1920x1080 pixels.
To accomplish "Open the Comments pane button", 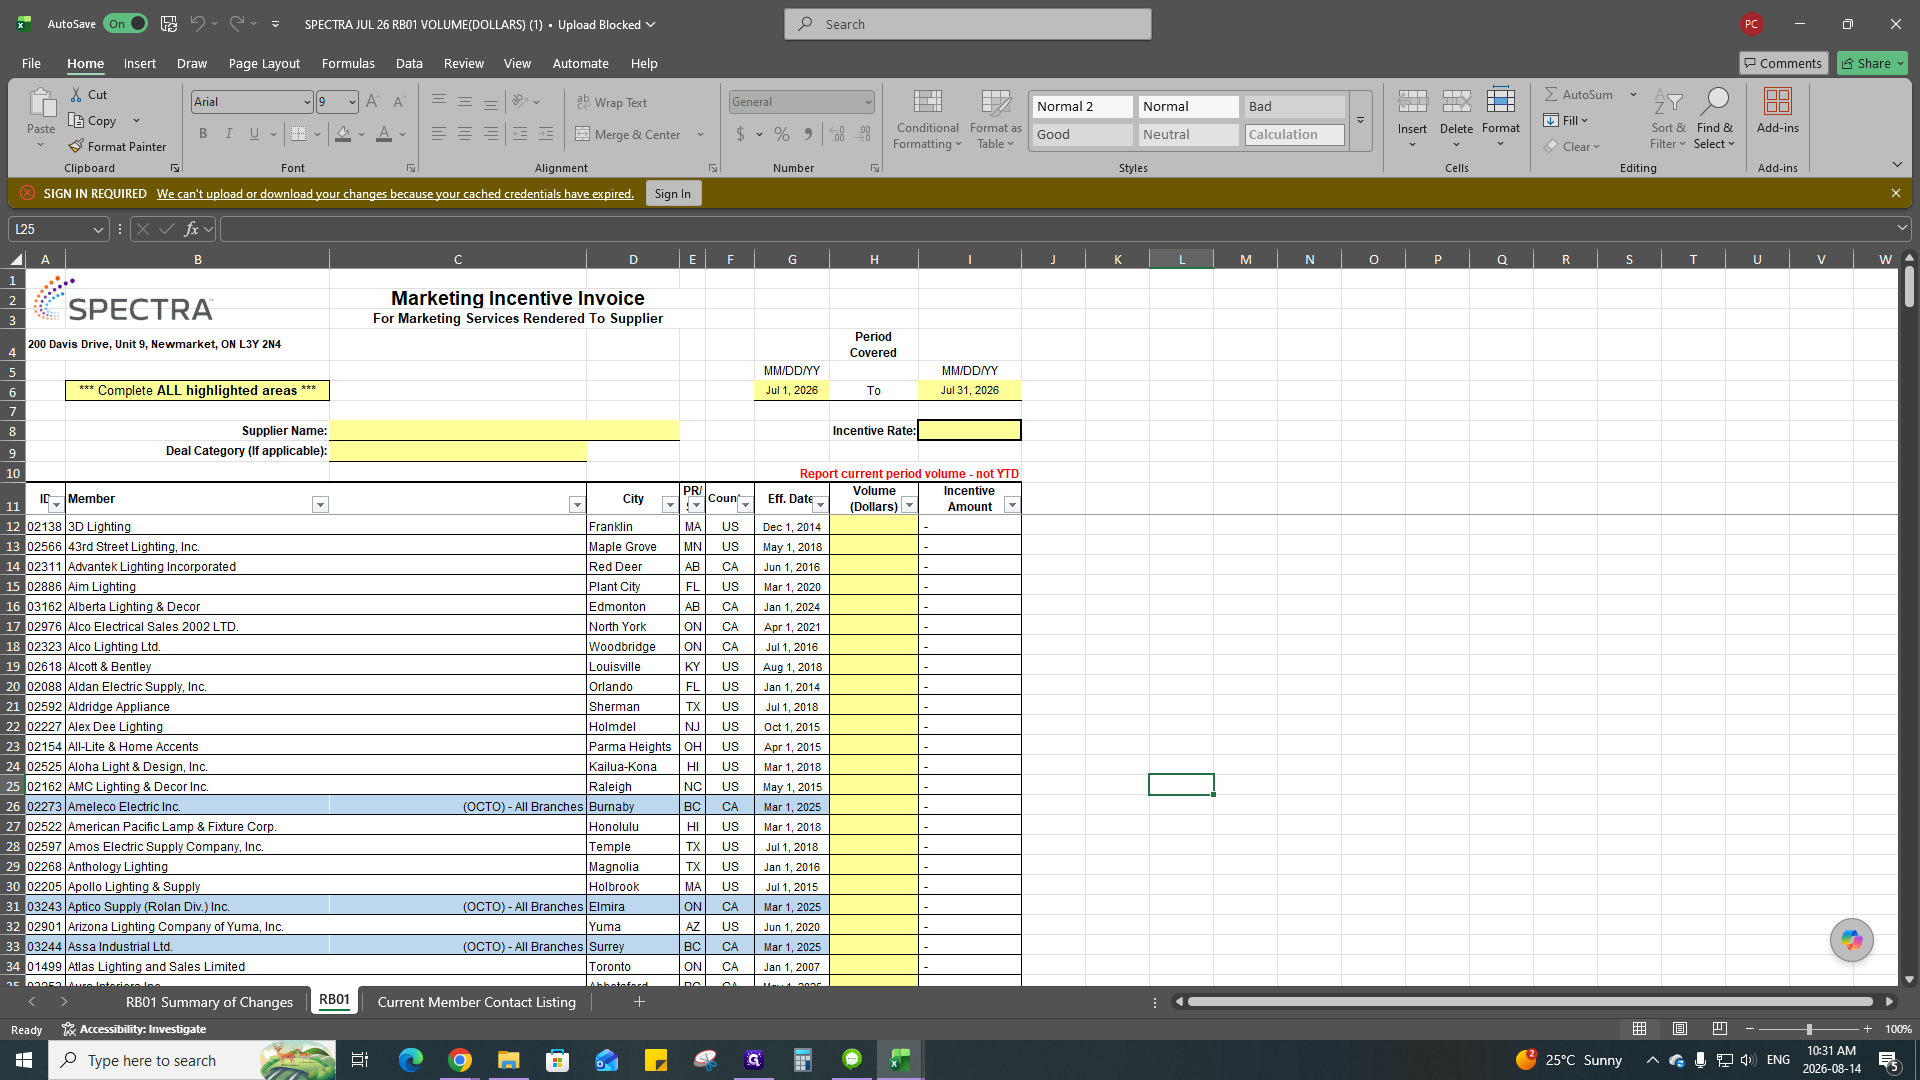I will tap(1783, 63).
